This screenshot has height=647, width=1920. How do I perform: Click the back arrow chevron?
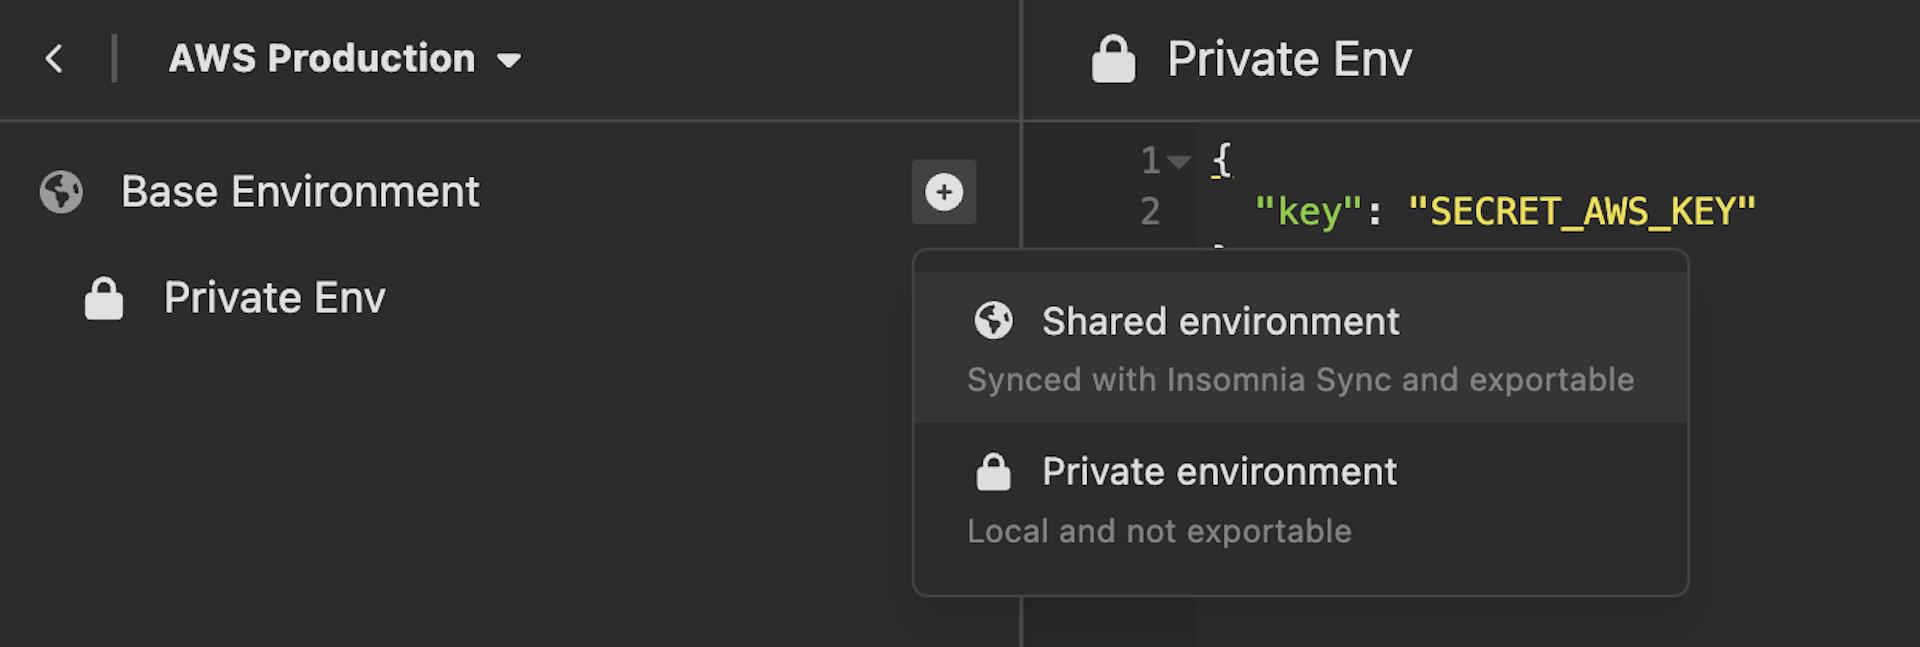54,59
